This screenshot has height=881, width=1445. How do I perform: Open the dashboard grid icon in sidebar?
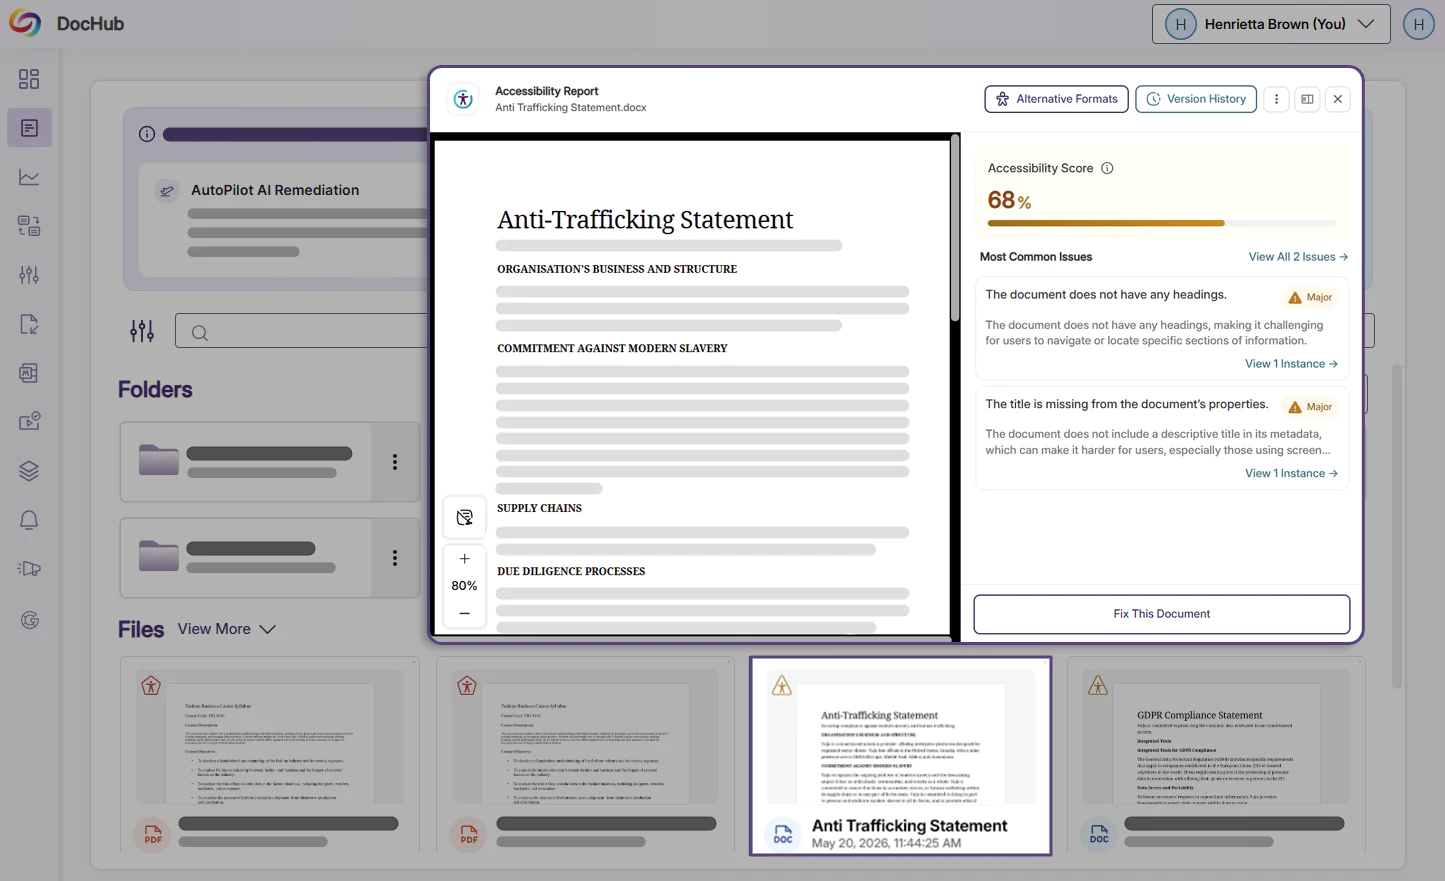pyautogui.click(x=29, y=79)
